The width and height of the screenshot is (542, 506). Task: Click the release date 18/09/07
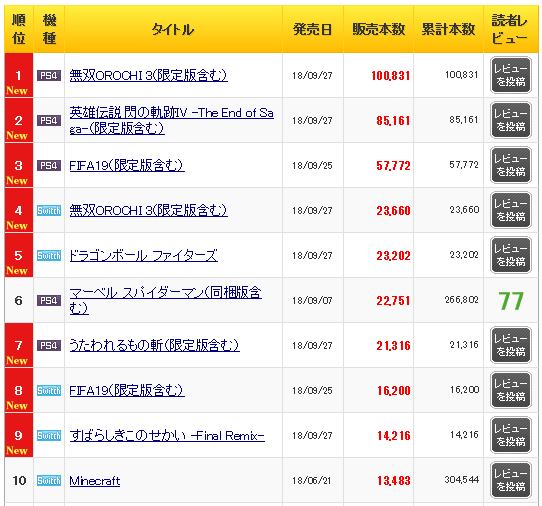click(x=312, y=301)
